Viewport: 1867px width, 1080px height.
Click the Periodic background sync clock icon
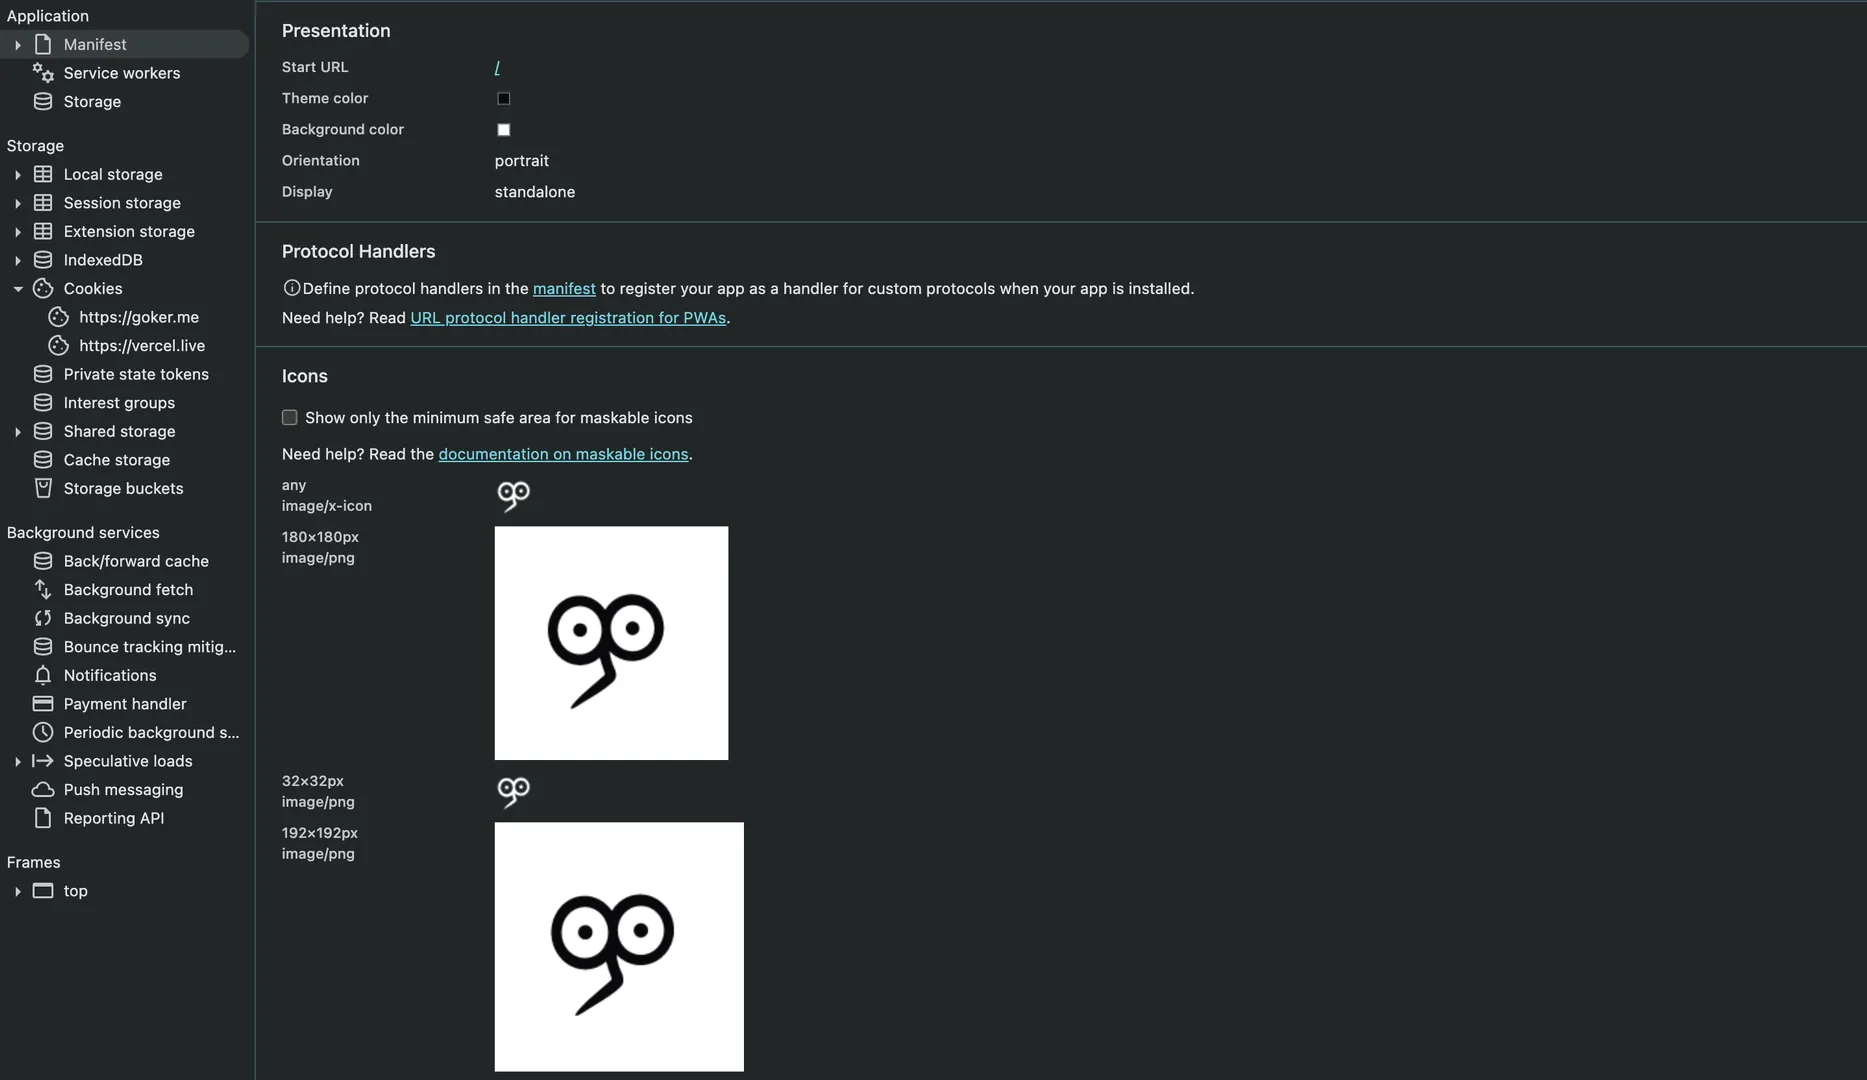pos(42,732)
